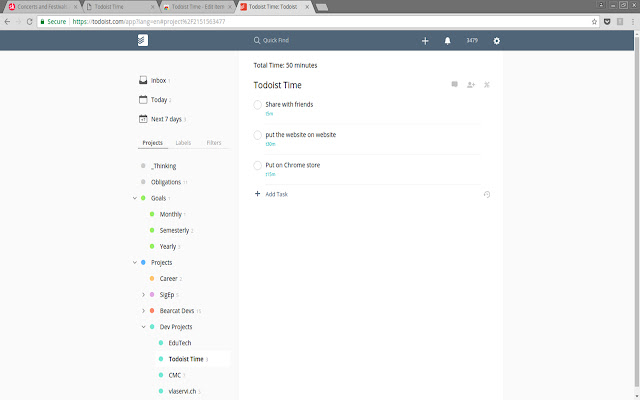The height and width of the screenshot is (400, 640).
Task: Open the Monthly goals project
Action: [171, 214]
